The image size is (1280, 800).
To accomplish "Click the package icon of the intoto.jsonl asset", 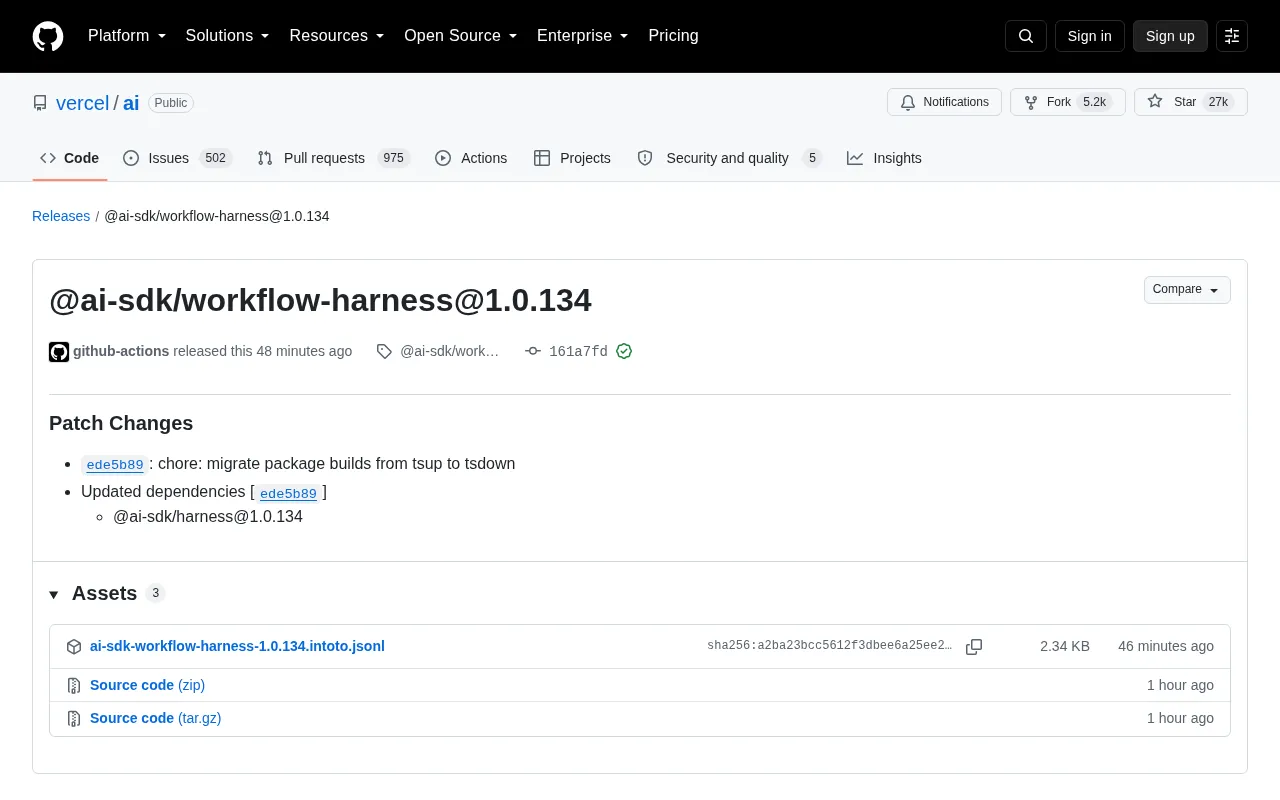I will [74, 647].
